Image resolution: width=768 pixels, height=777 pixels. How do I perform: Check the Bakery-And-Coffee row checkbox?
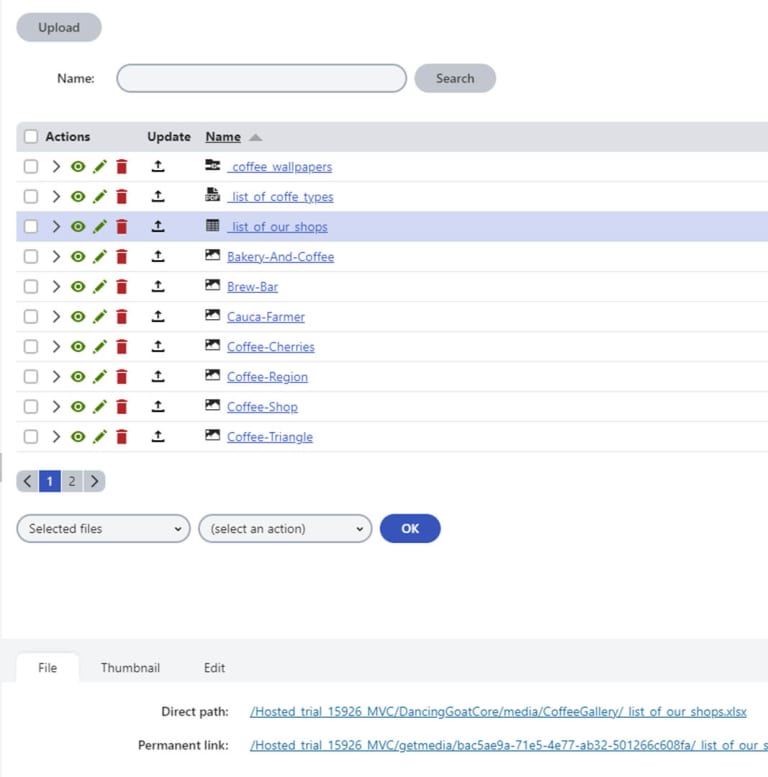[31, 257]
